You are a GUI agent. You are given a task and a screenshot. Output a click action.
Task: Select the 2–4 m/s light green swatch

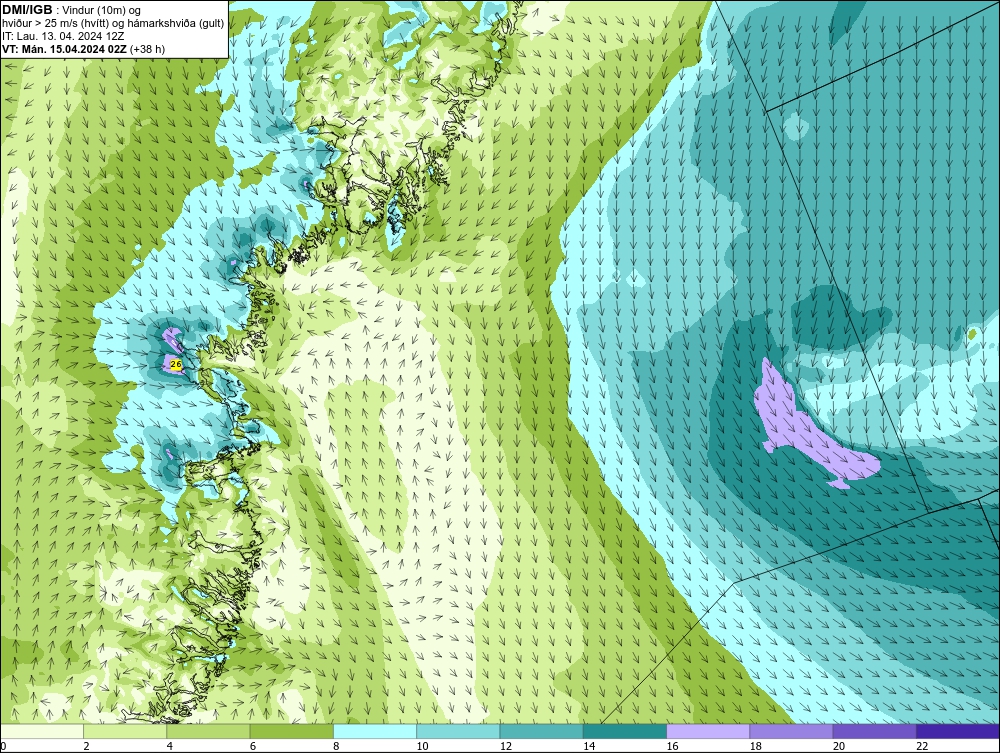(x=125, y=731)
